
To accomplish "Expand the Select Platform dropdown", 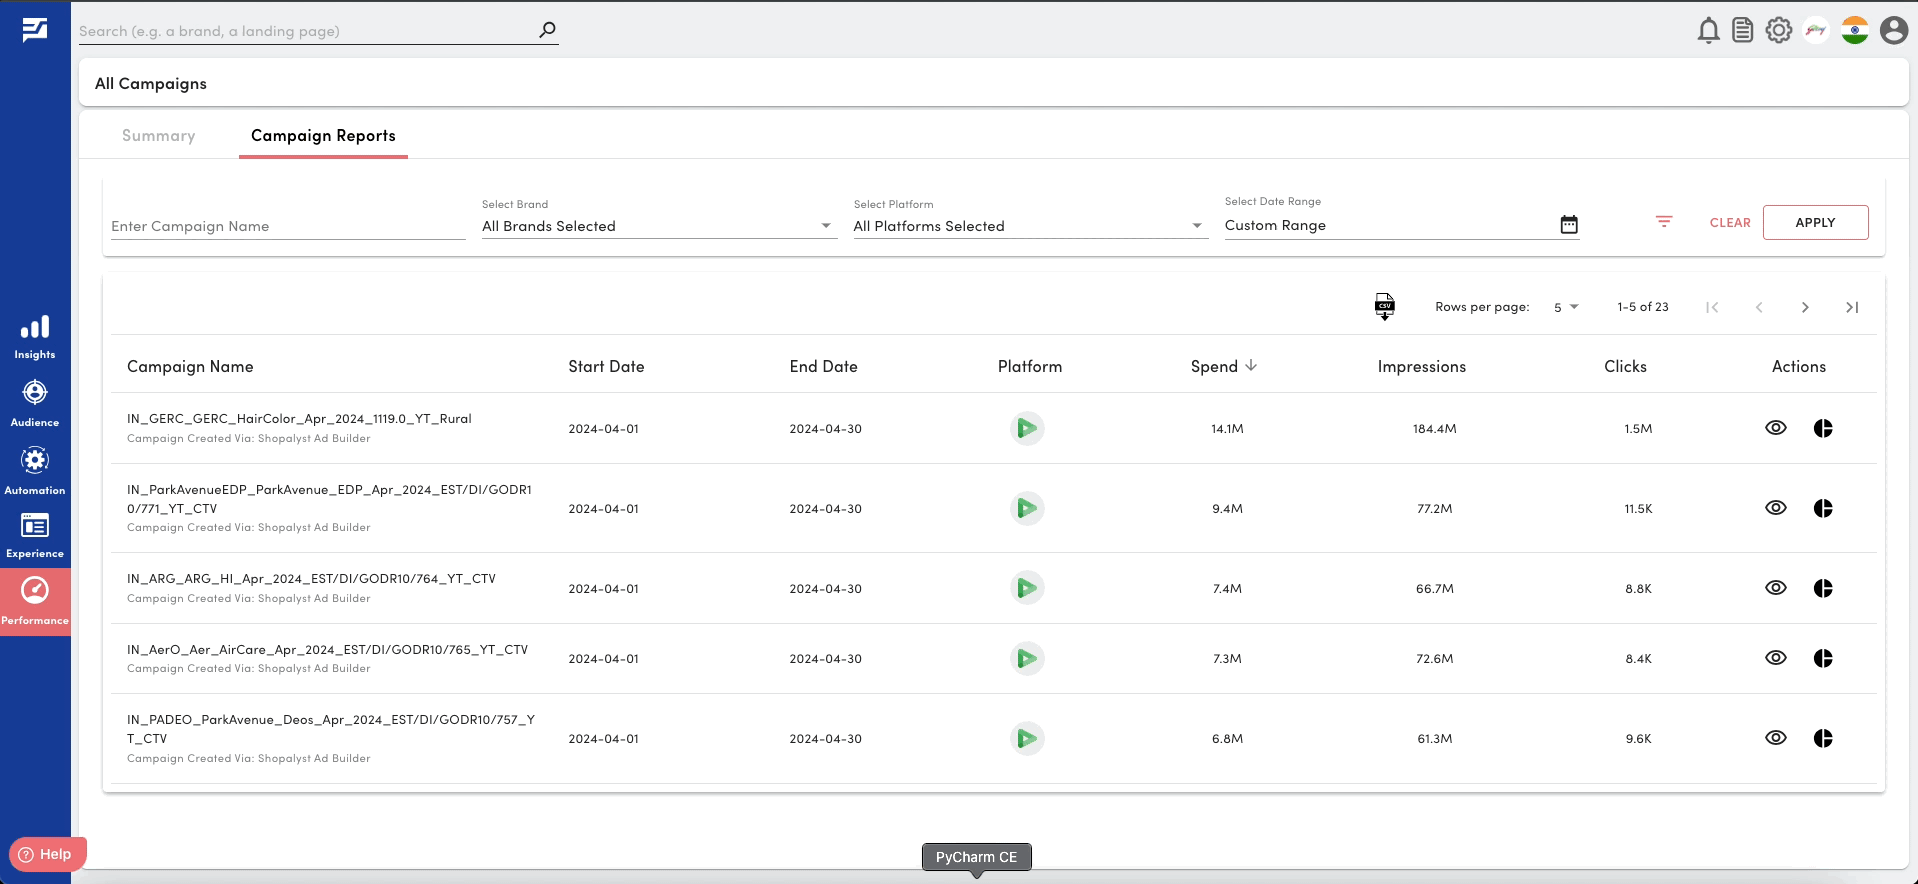I will click(x=1030, y=226).
